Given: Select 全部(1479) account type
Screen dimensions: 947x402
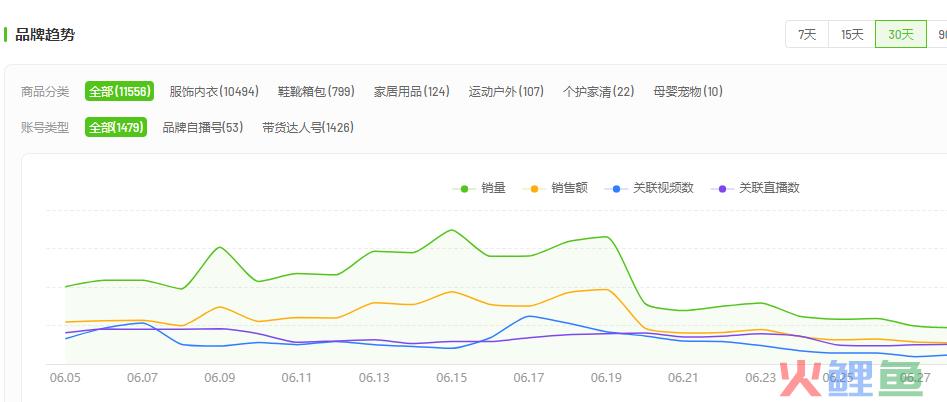Looking at the screenshot, I should pyautogui.click(x=116, y=127).
